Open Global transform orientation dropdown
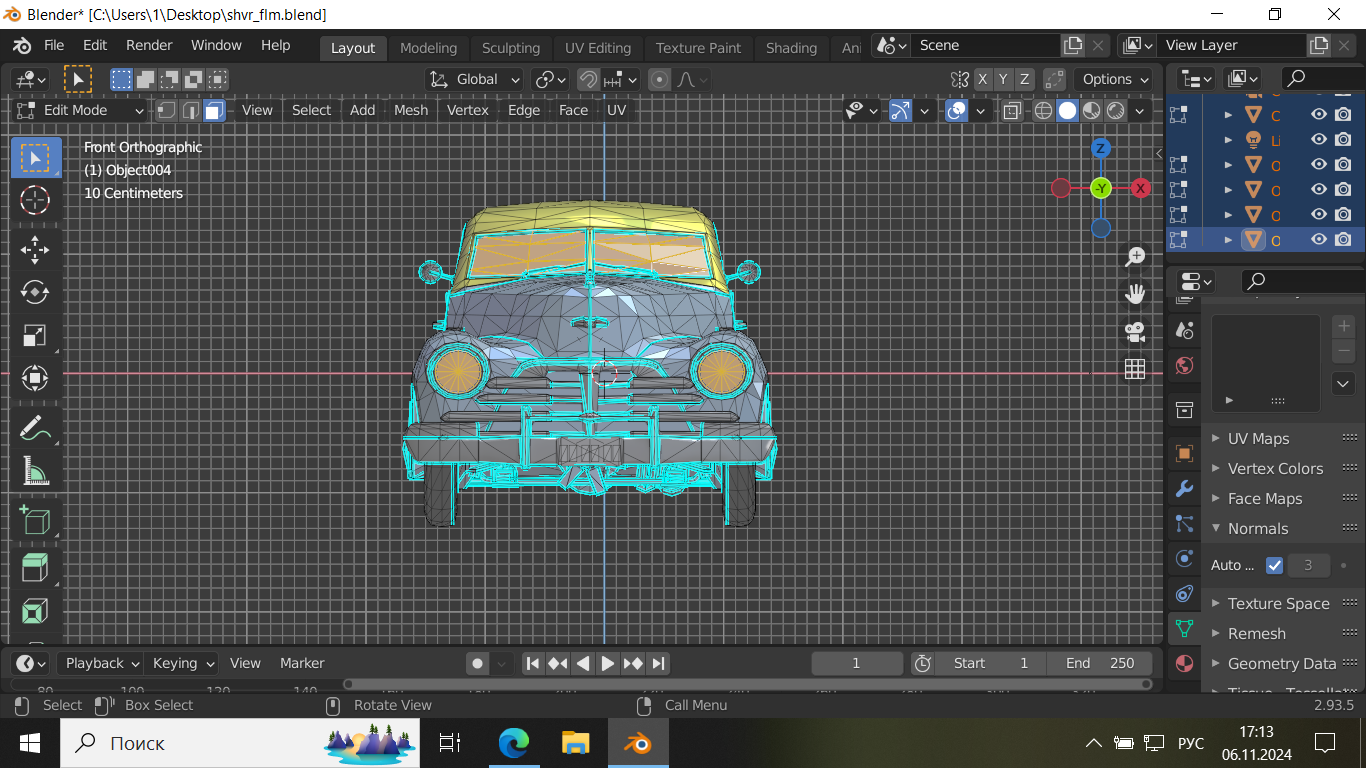Screen dimensions: 1366x768 point(475,79)
